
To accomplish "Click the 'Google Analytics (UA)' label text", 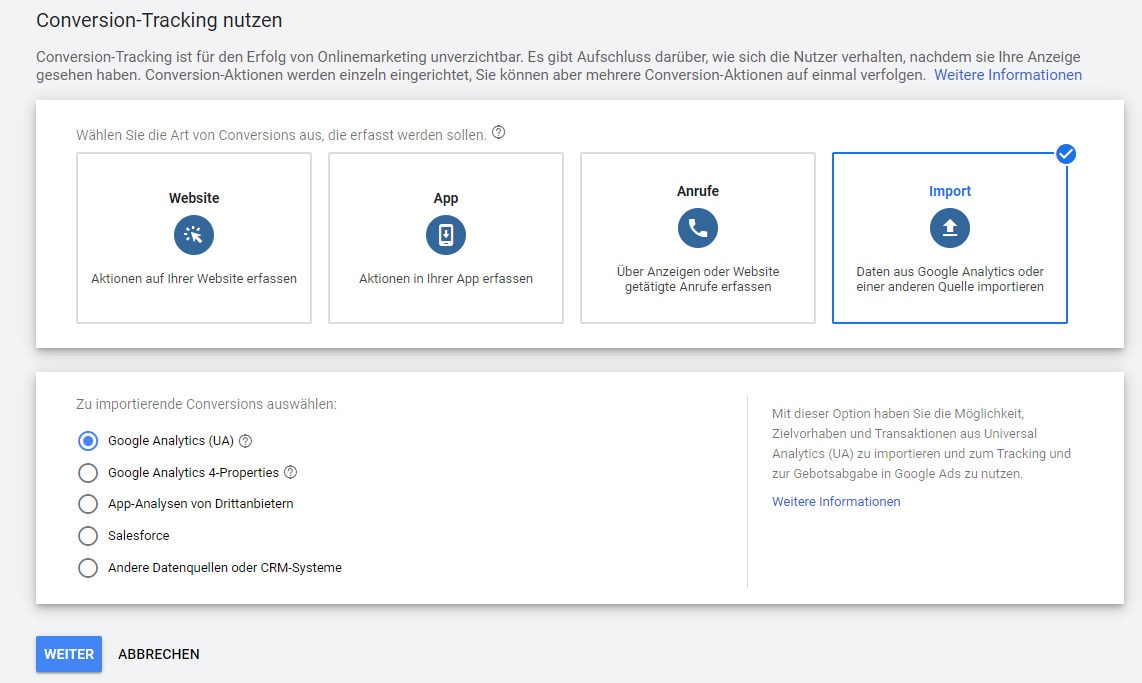I will 170,441.
